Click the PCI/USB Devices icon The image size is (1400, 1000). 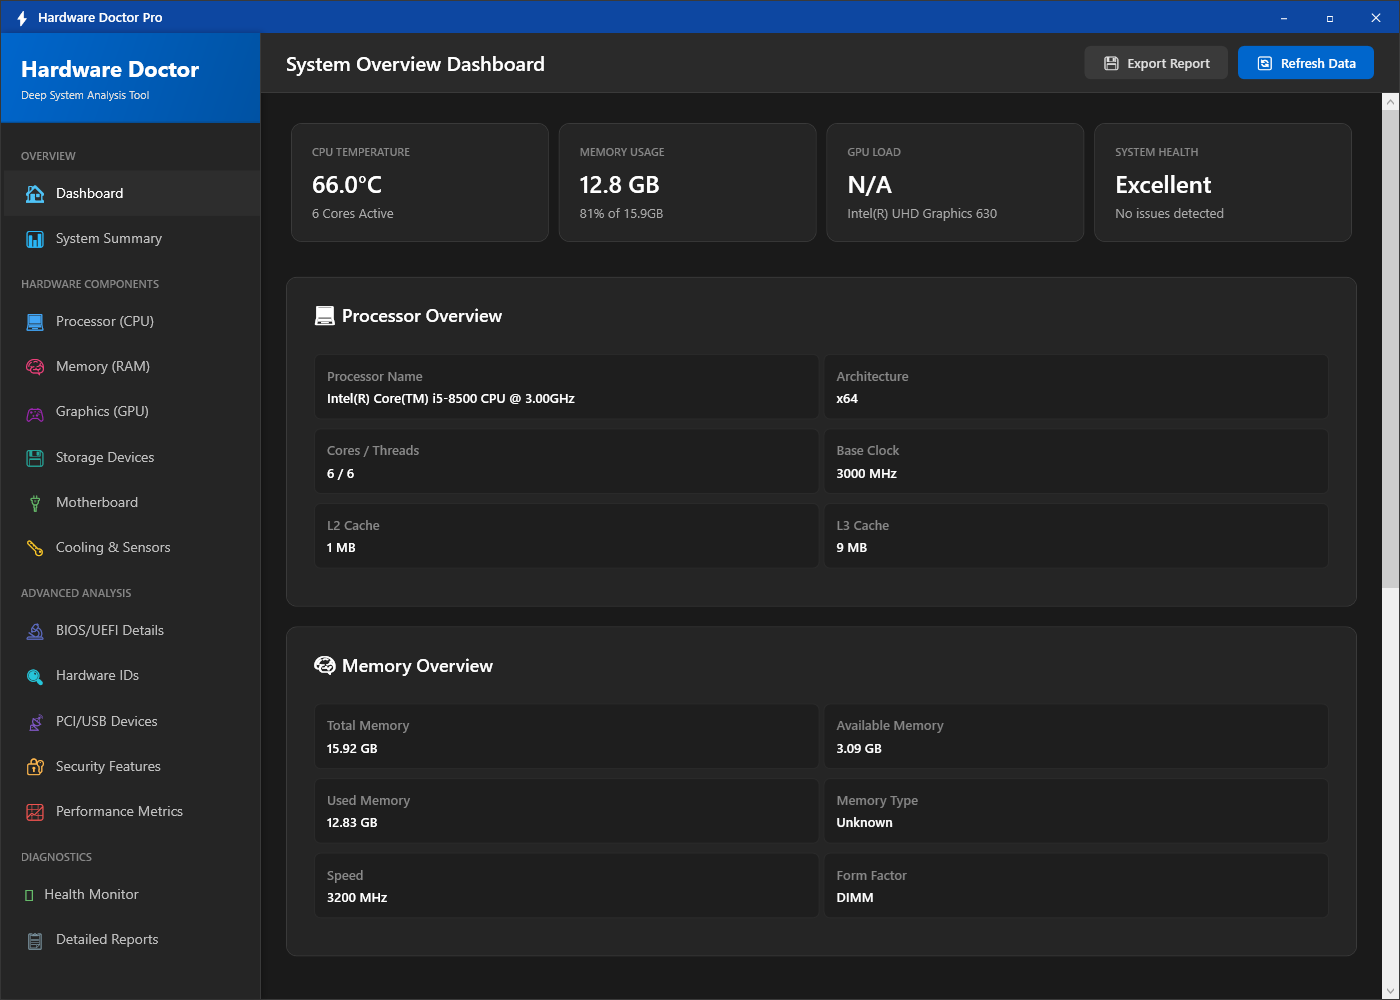coord(35,722)
